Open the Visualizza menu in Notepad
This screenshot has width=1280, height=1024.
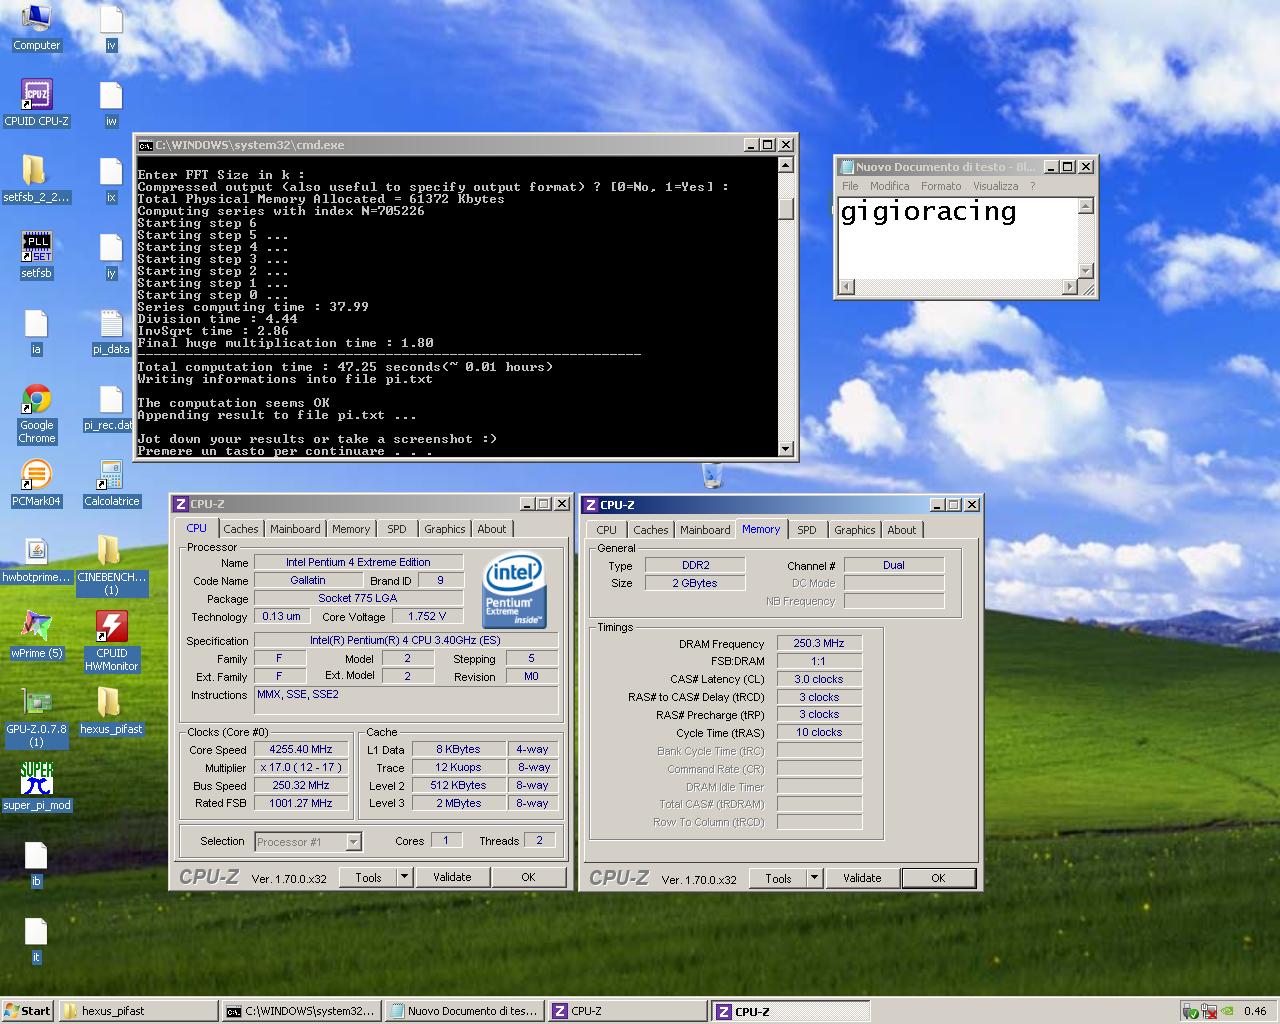995,186
